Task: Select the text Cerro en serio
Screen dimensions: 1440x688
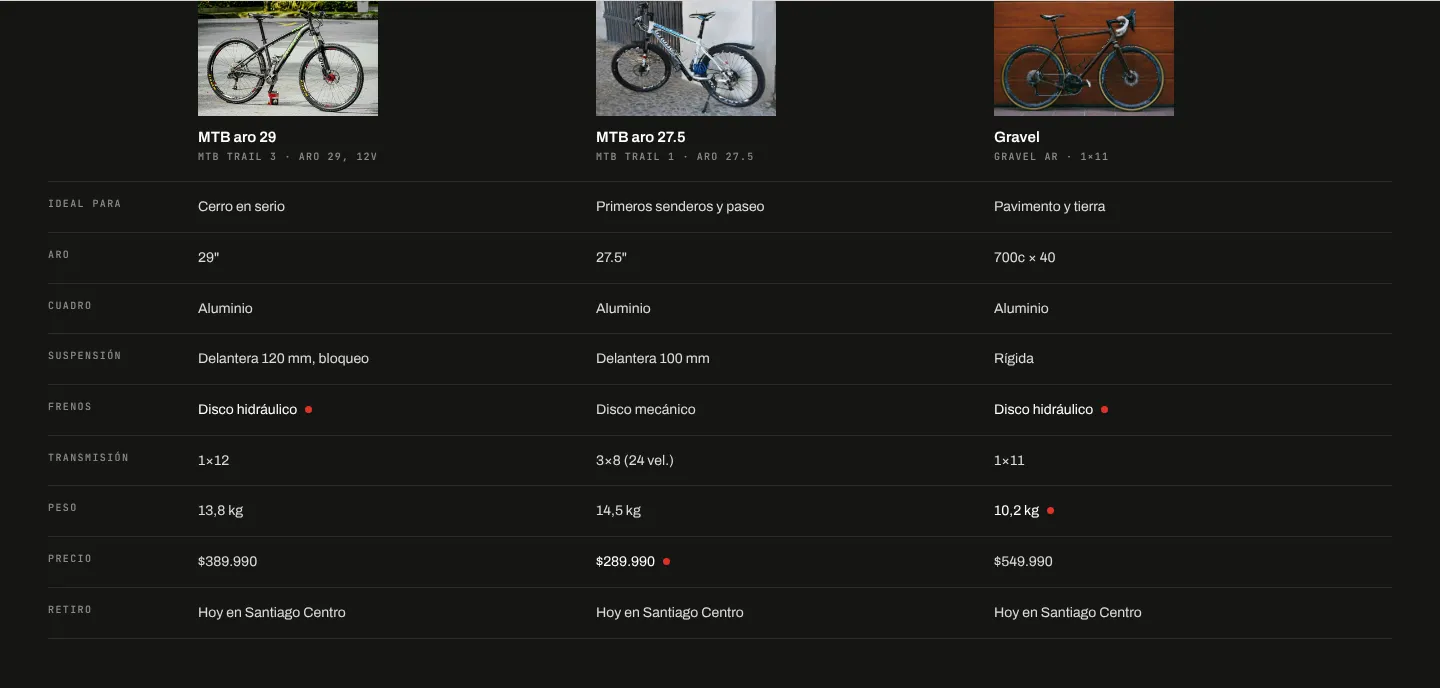Action: click(241, 207)
